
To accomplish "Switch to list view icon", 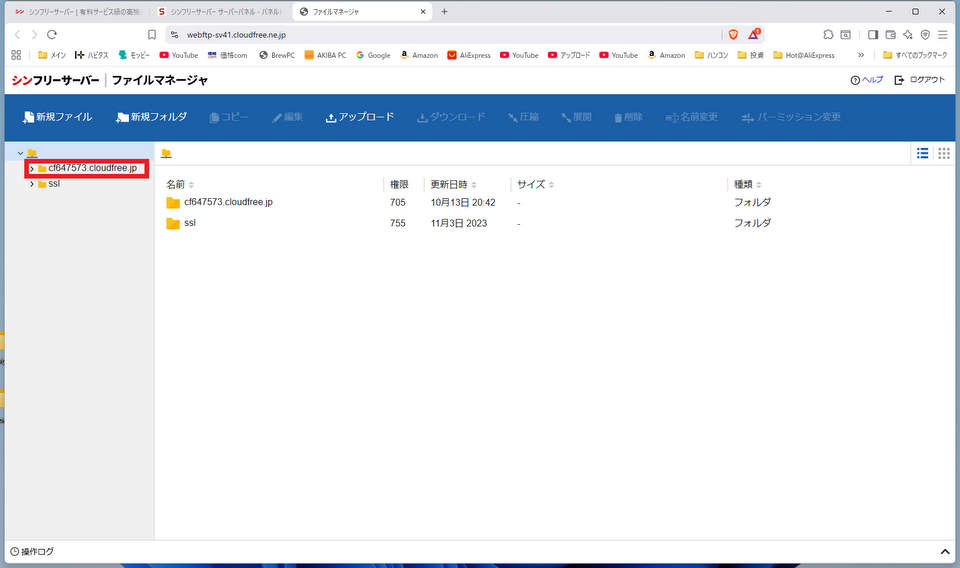I will click(922, 153).
